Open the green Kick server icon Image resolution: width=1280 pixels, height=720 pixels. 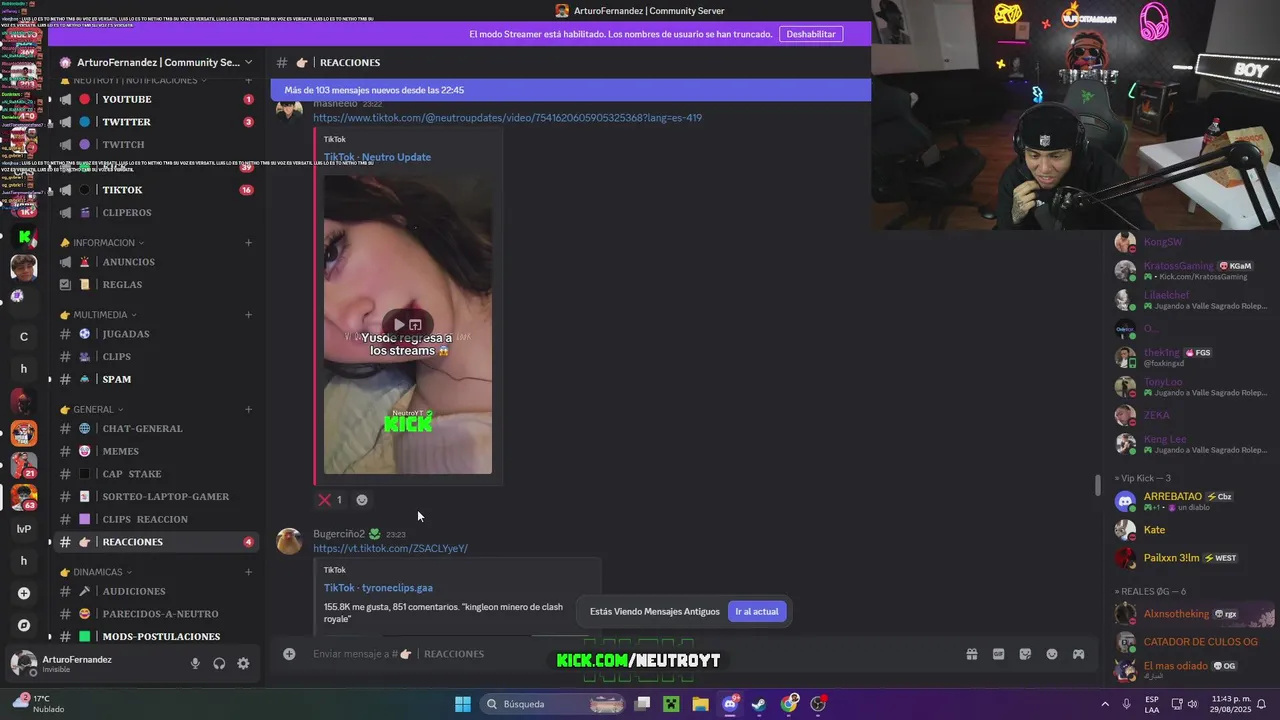pyautogui.click(x=24, y=238)
